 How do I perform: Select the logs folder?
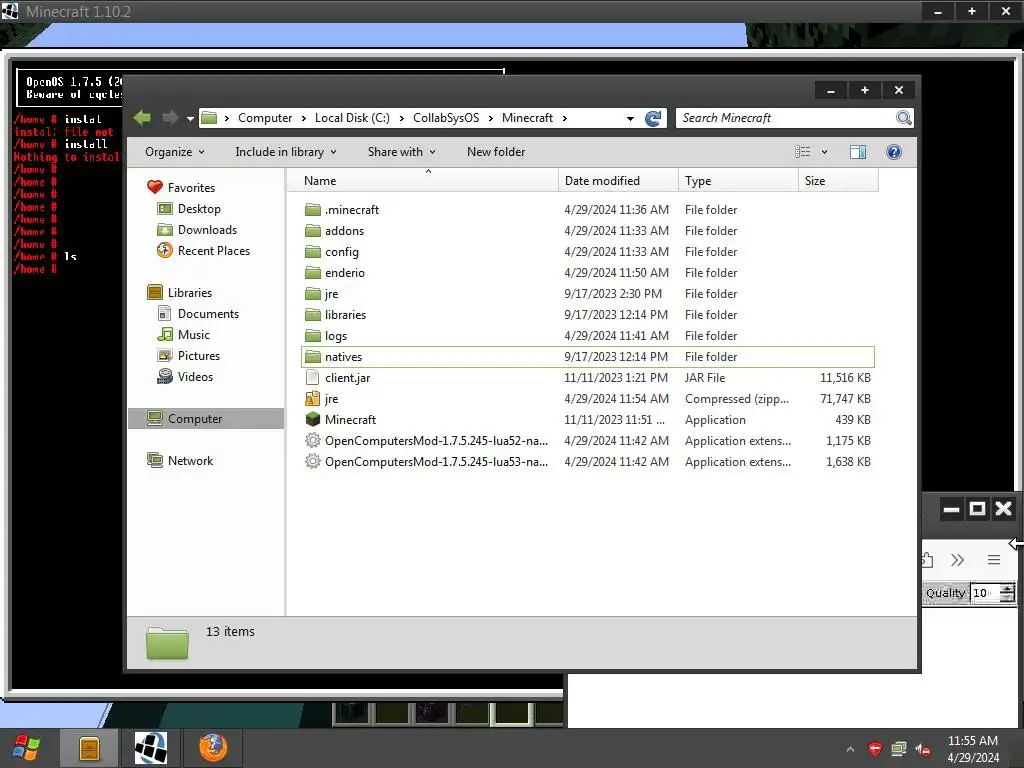click(x=588, y=336)
